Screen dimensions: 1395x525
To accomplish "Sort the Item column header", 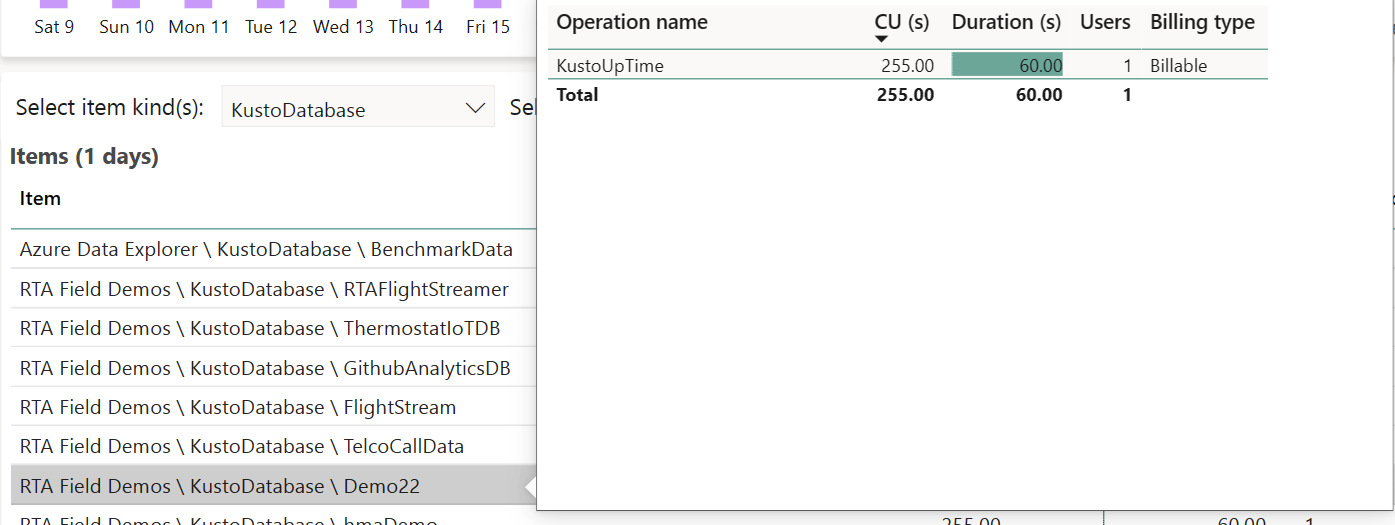I will (x=40, y=198).
